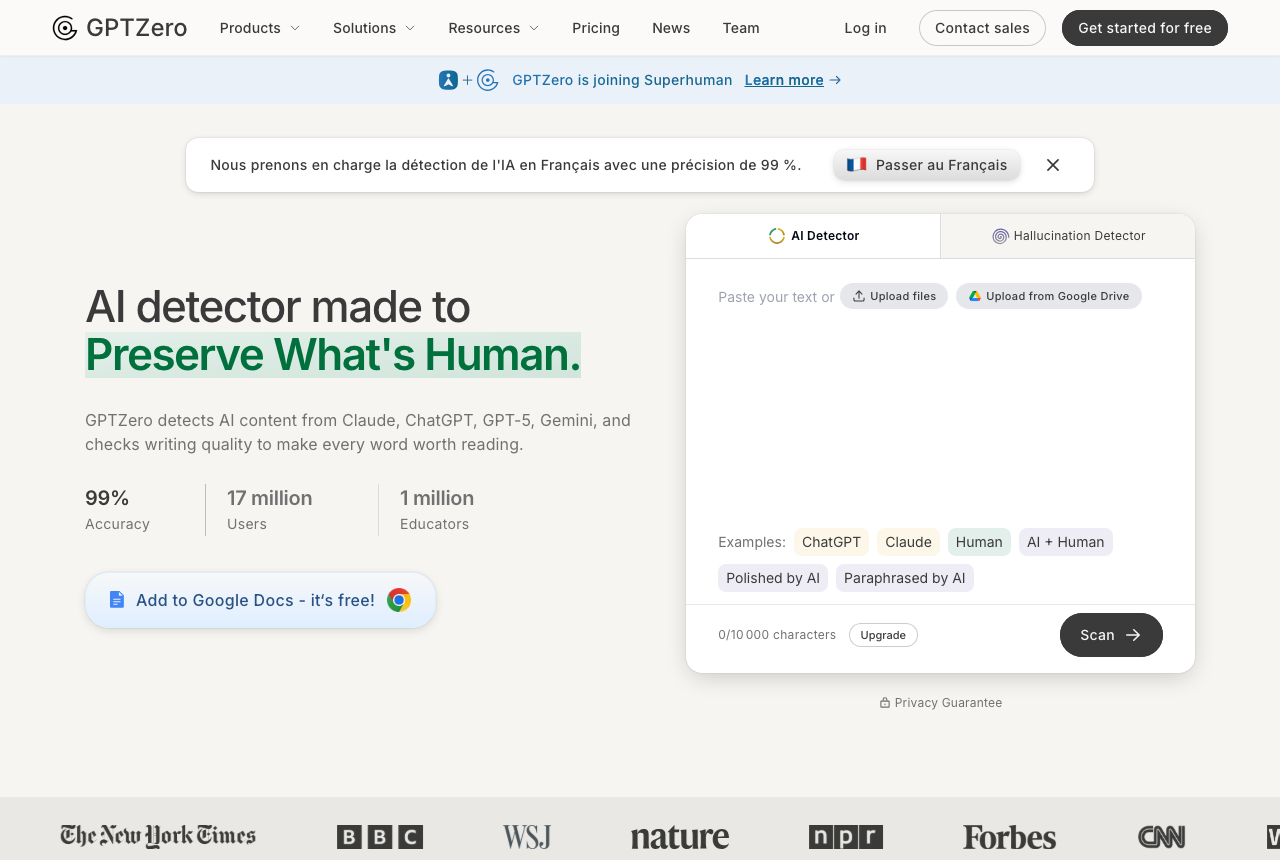
Task: Click the Chrome icon in Google Docs button
Action: (x=399, y=600)
